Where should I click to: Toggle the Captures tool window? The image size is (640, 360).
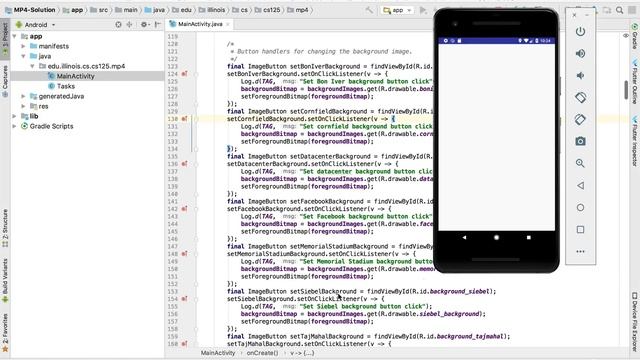(5, 81)
